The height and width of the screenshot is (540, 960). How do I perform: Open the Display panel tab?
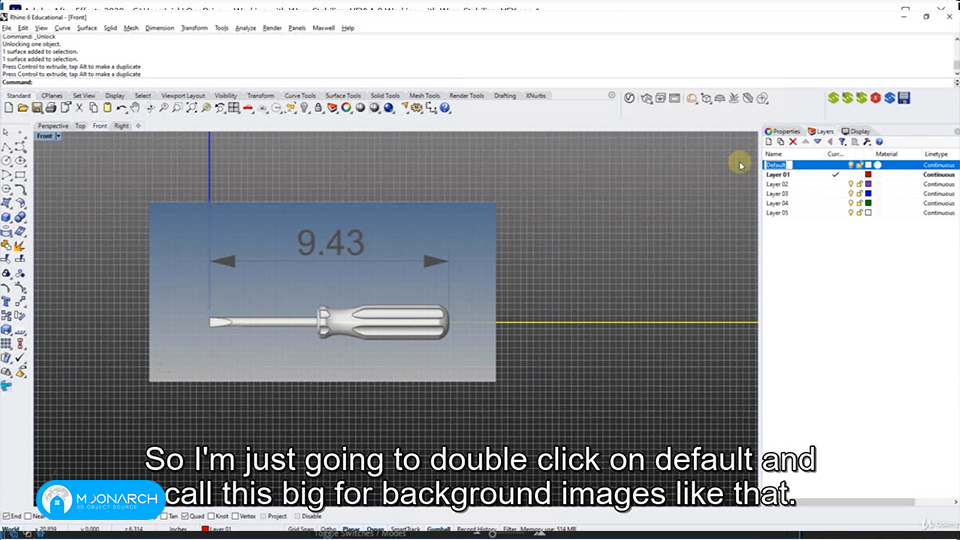(856, 131)
